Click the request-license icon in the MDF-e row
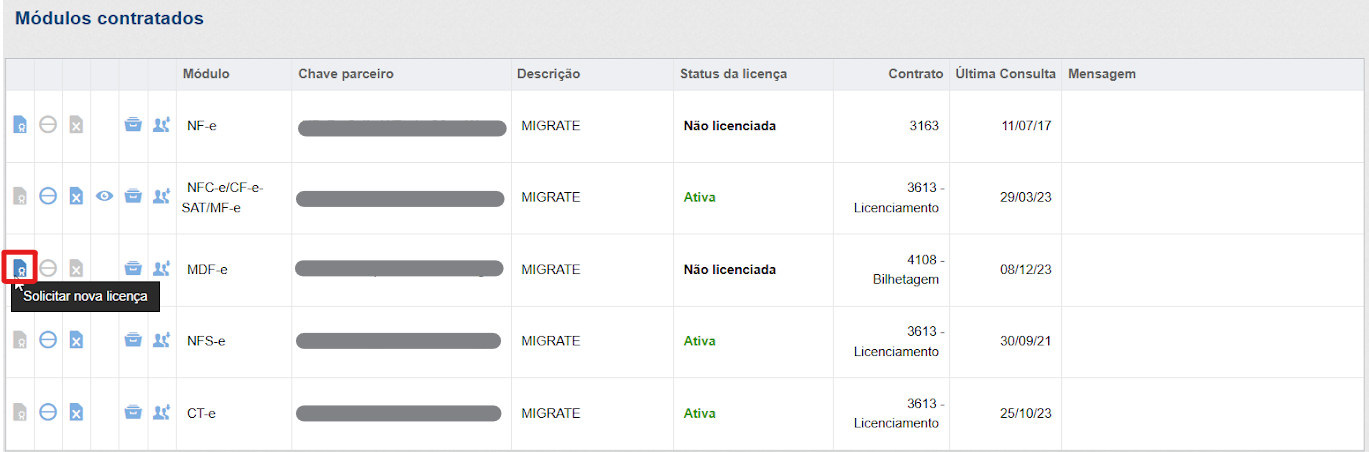The width and height of the screenshot is (1369, 452). tap(20, 268)
